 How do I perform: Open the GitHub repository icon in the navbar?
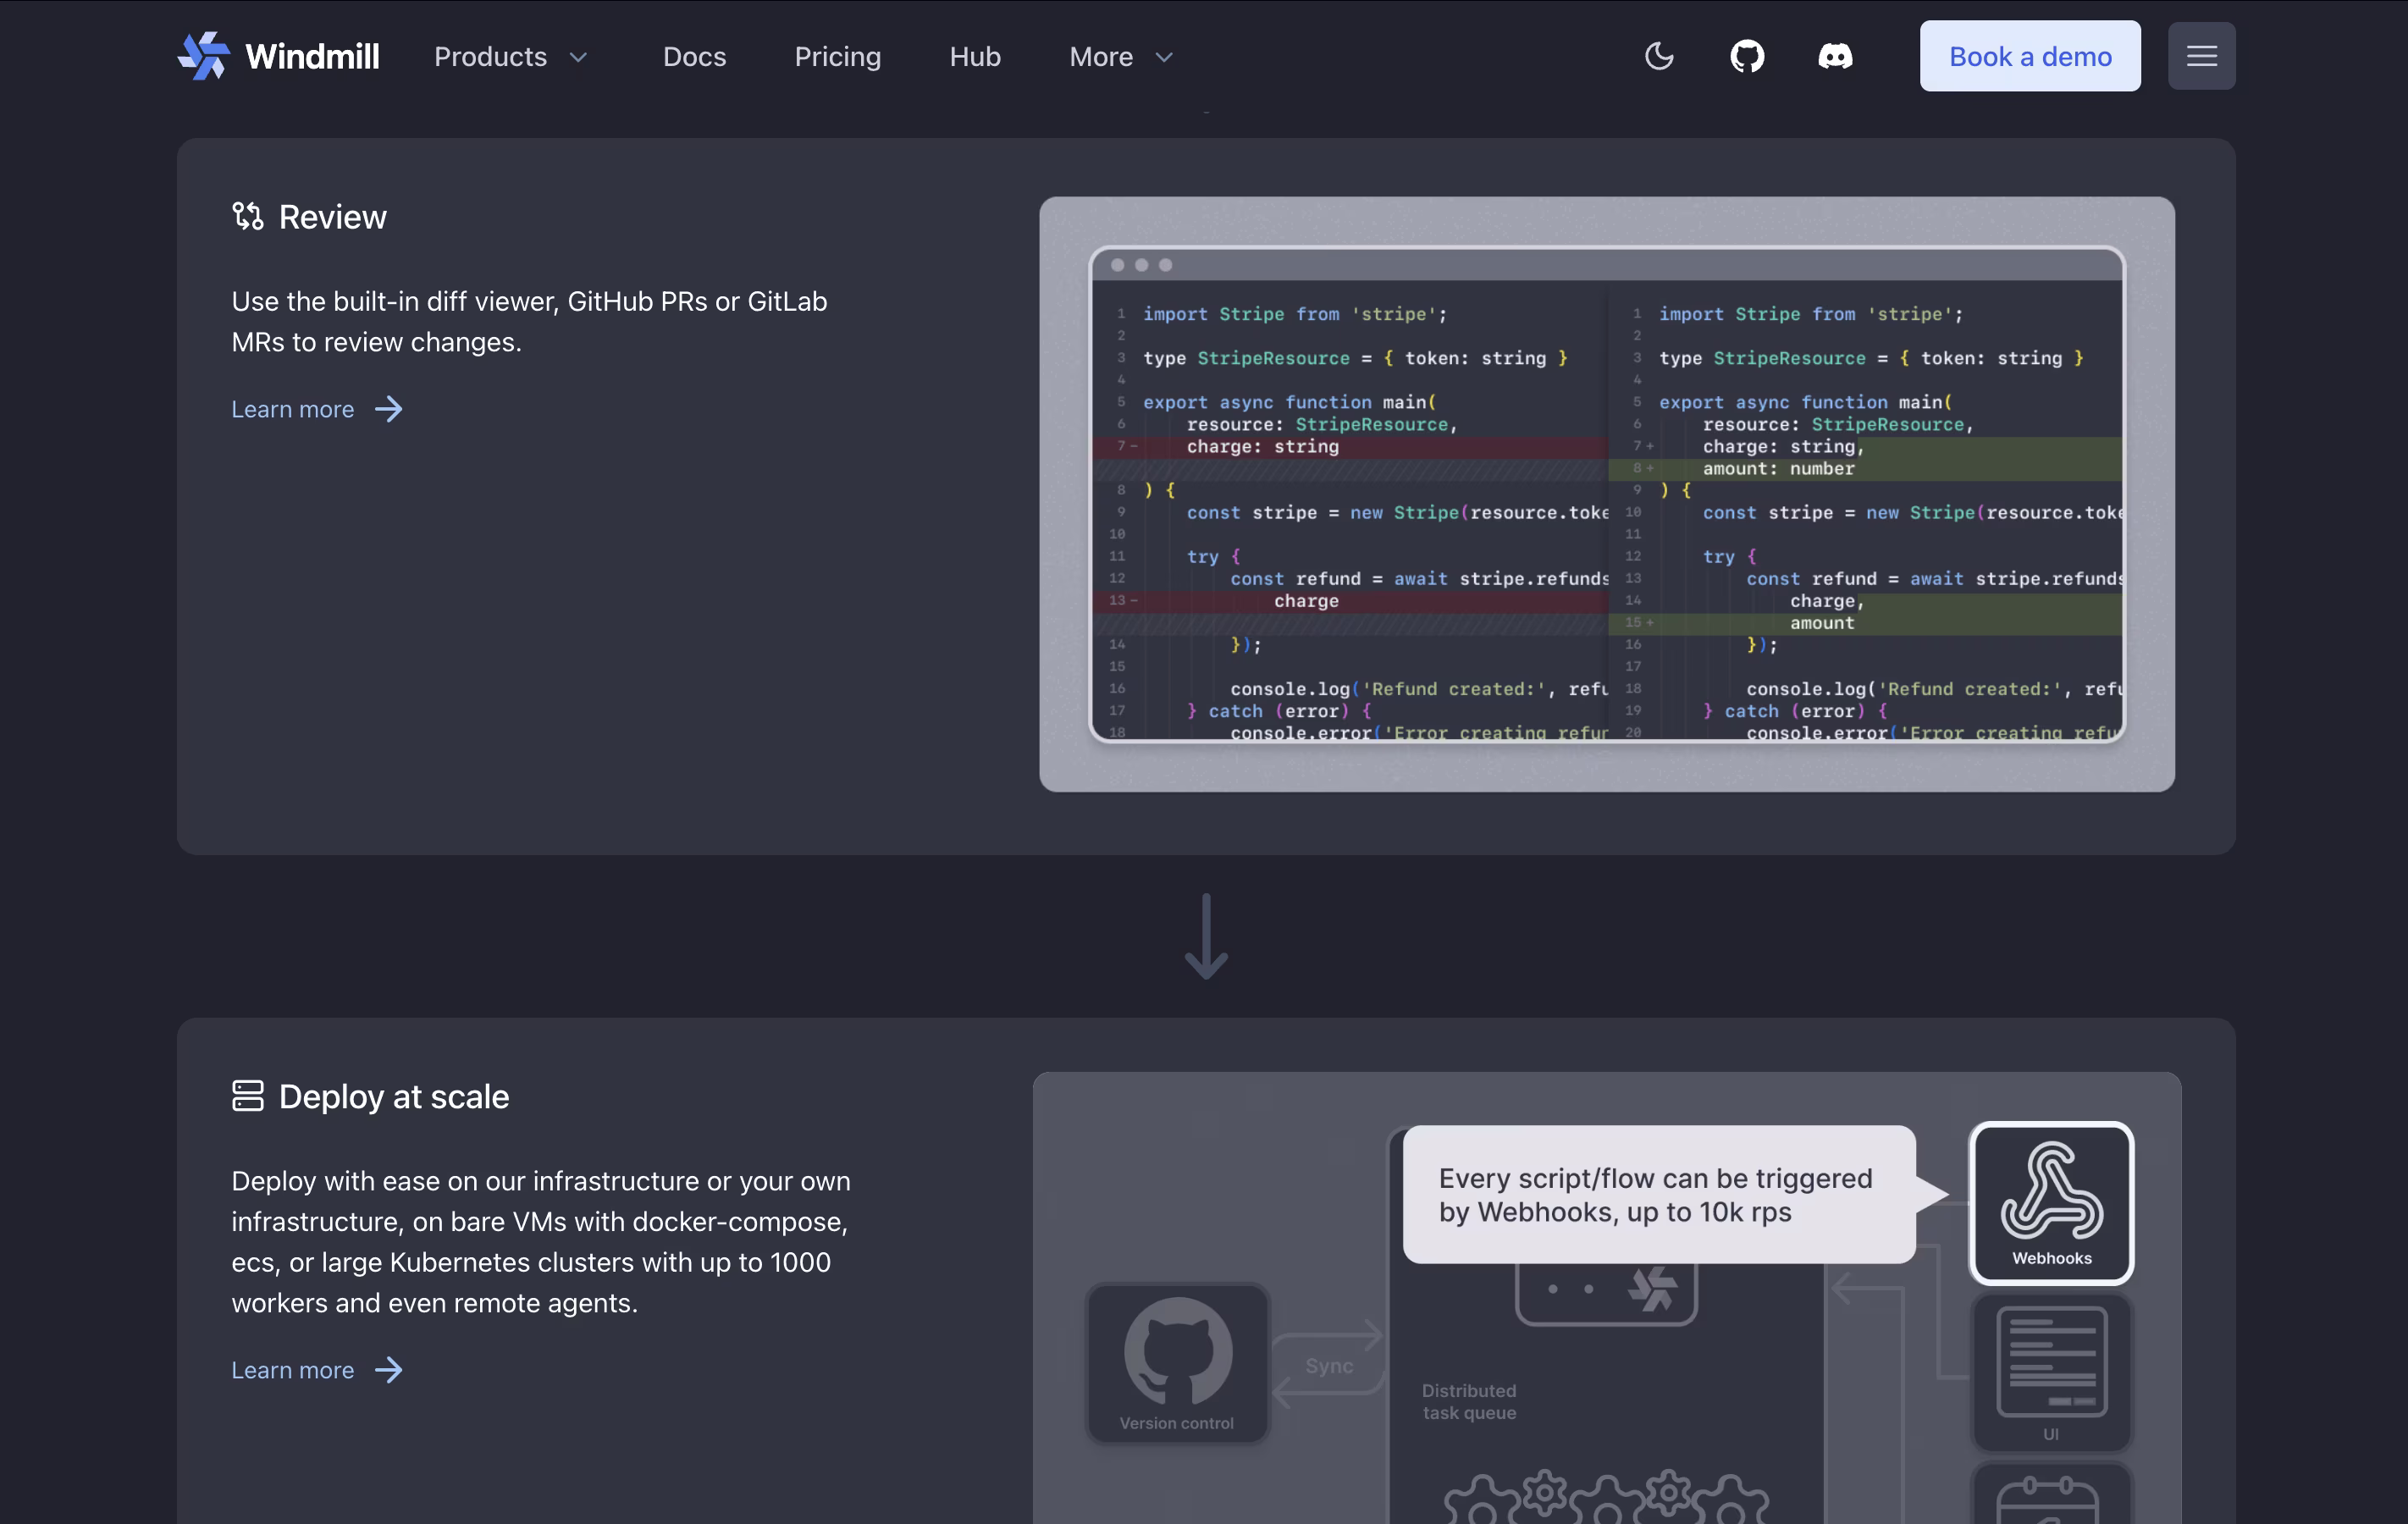tap(1747, 56)
